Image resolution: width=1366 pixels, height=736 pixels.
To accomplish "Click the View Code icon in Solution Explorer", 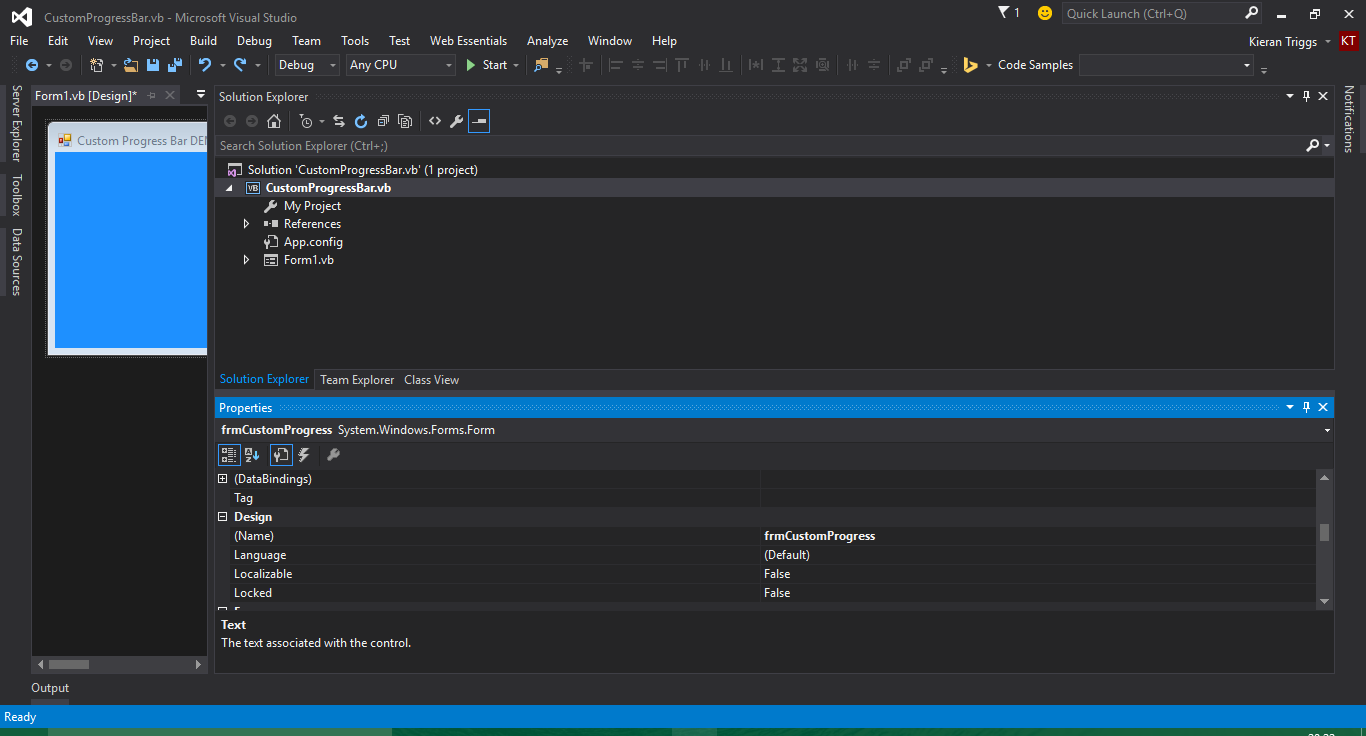I will point(435,121).
